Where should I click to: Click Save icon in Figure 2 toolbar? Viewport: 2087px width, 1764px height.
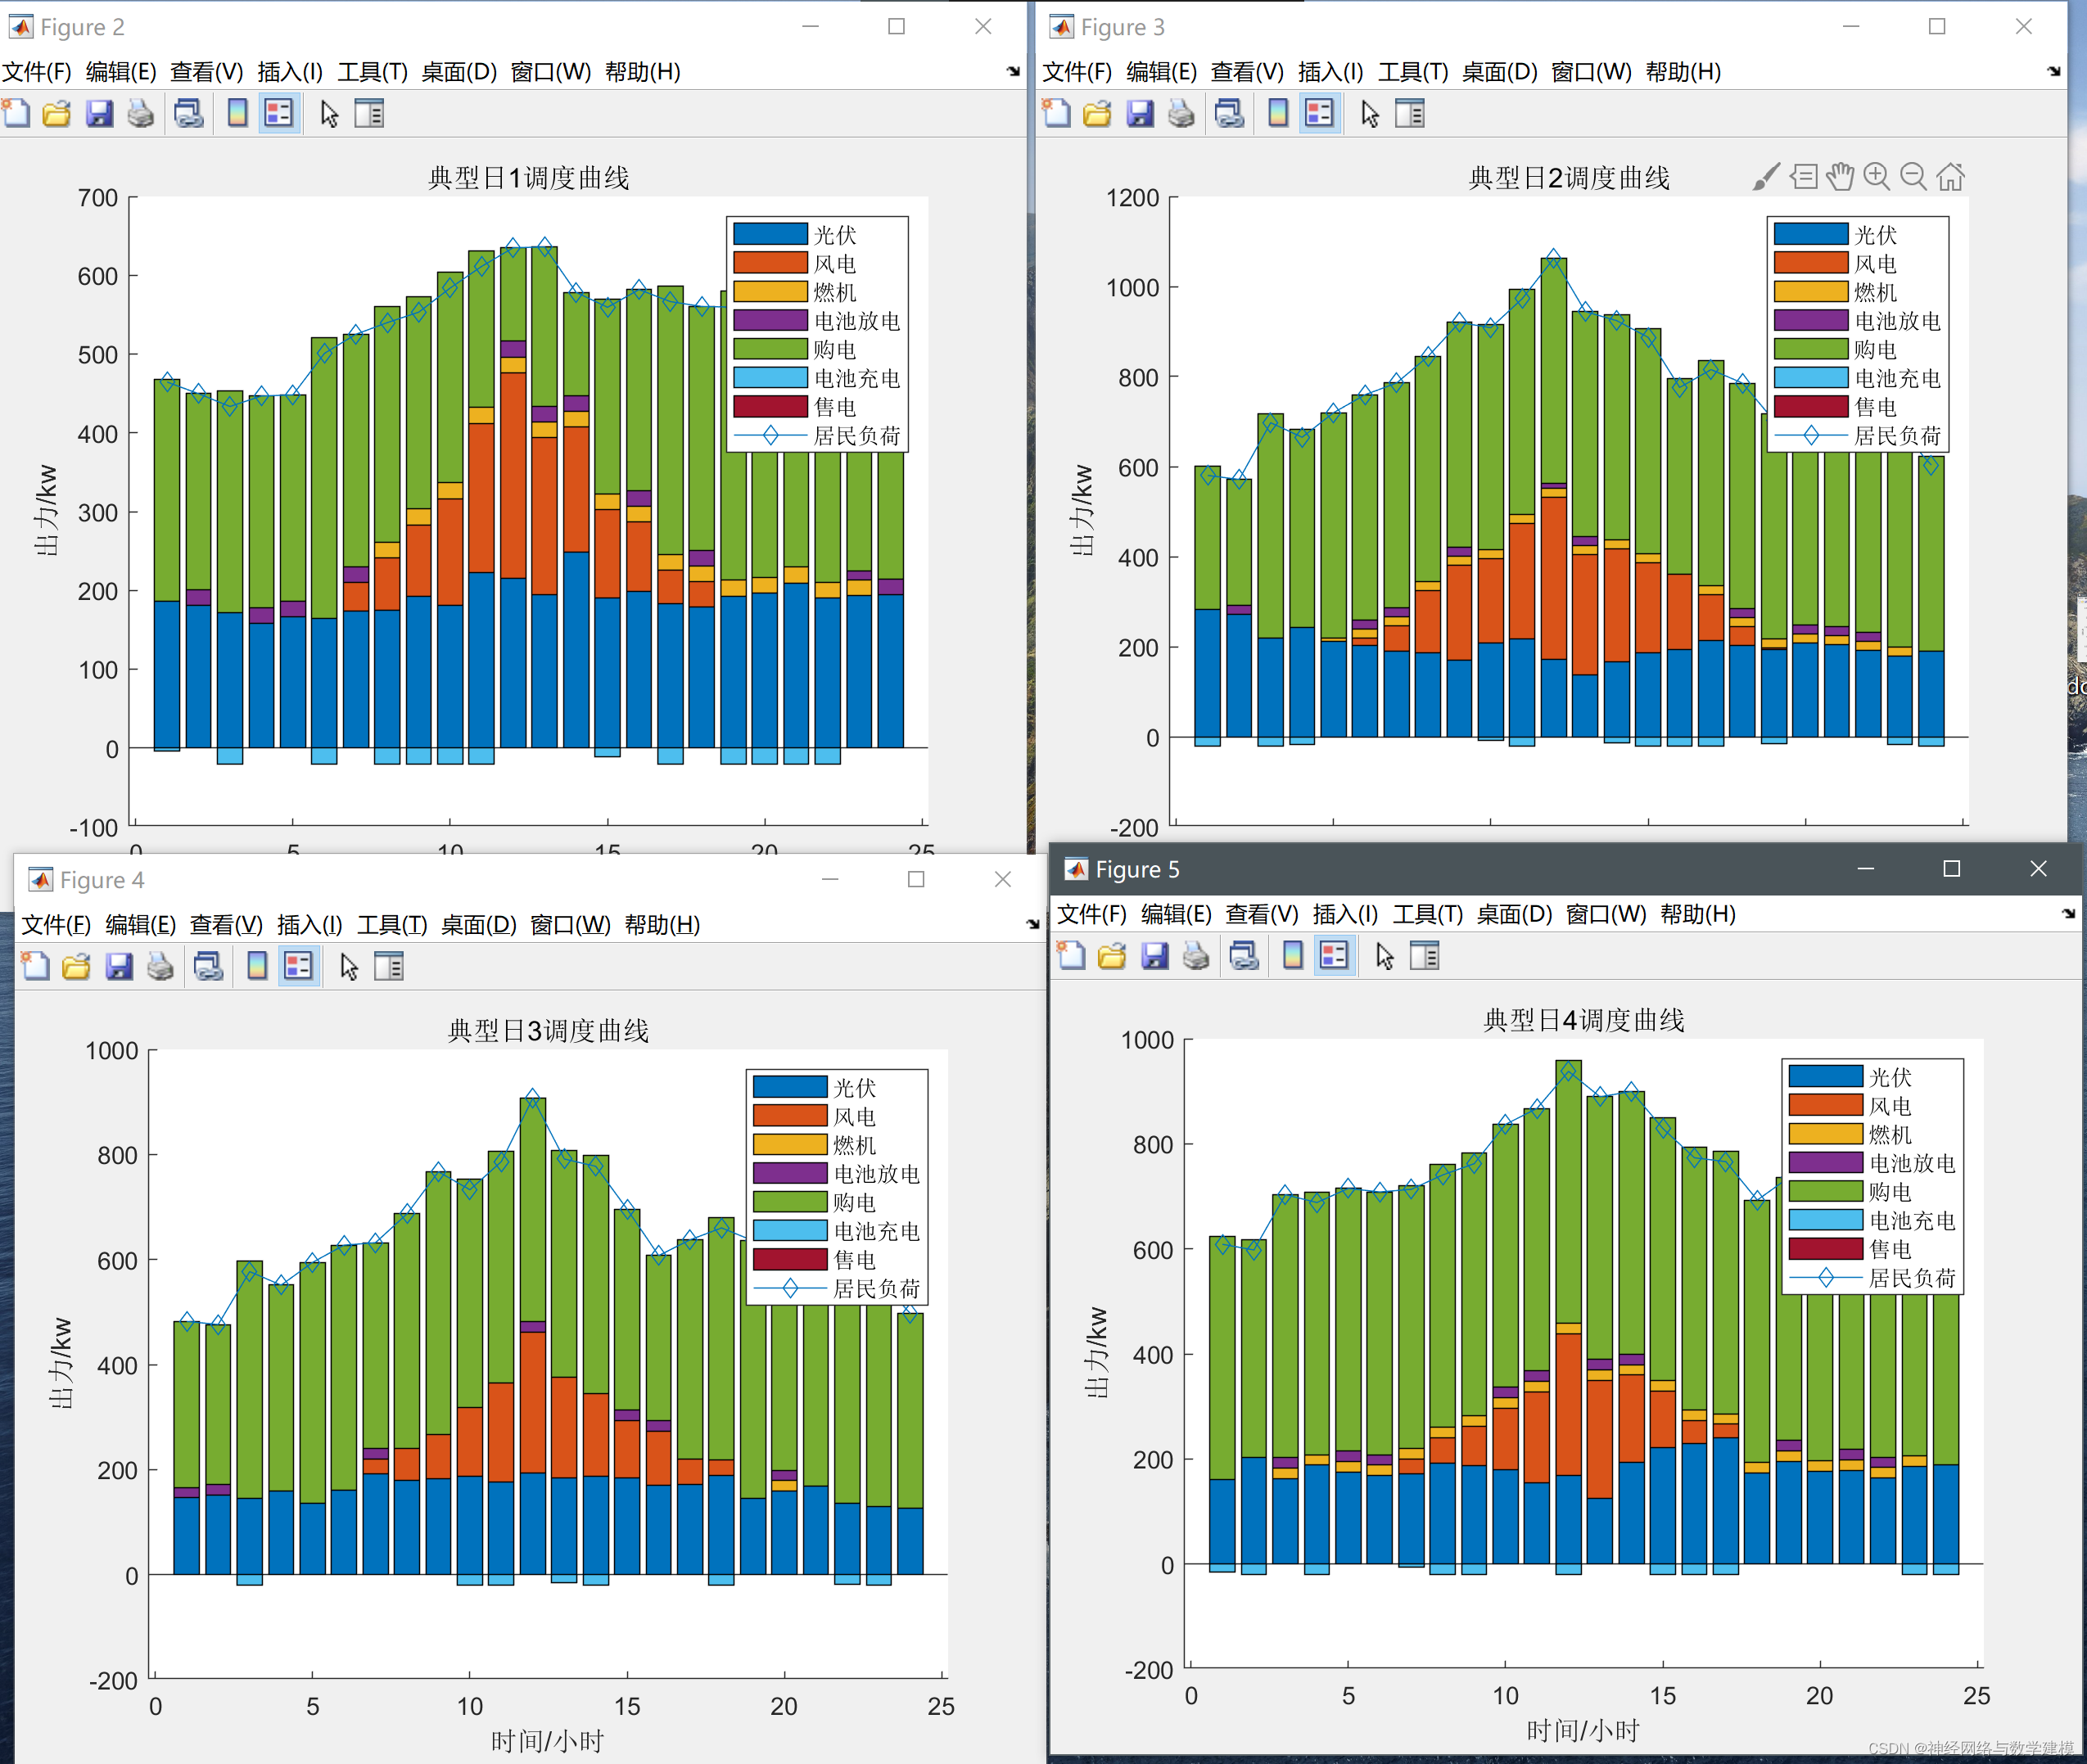point(99,114)
